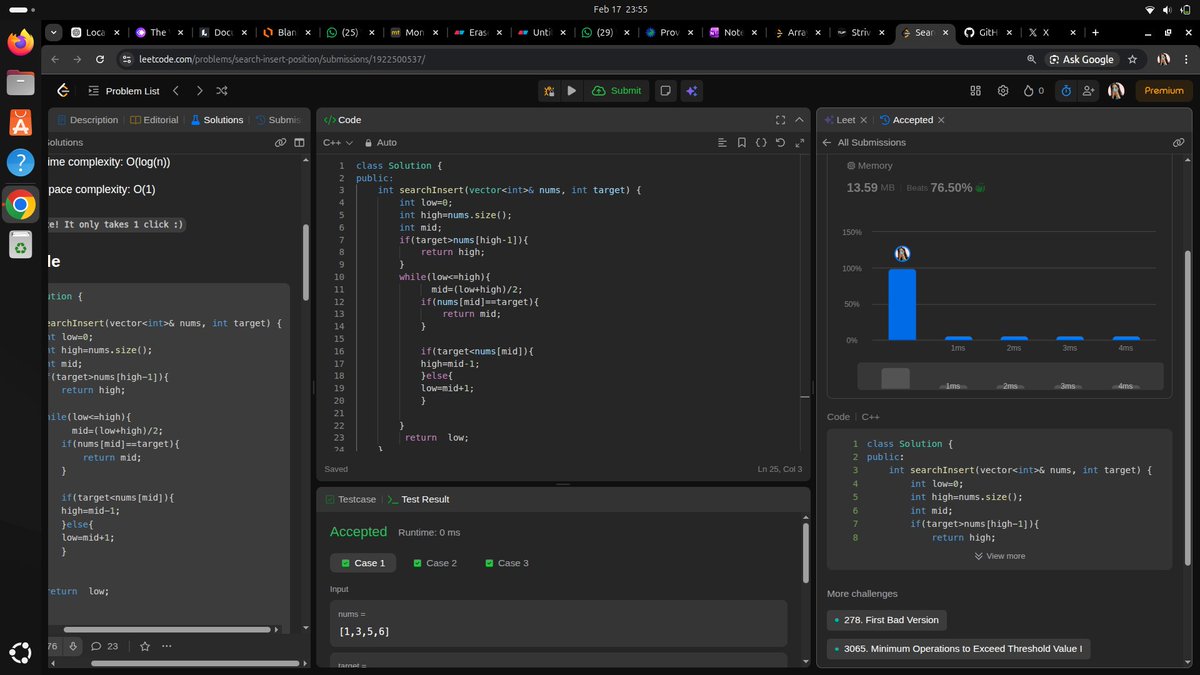Switch to the Submissions tab
Viewport: 1200px width, 675px height.
pos(278,120)
